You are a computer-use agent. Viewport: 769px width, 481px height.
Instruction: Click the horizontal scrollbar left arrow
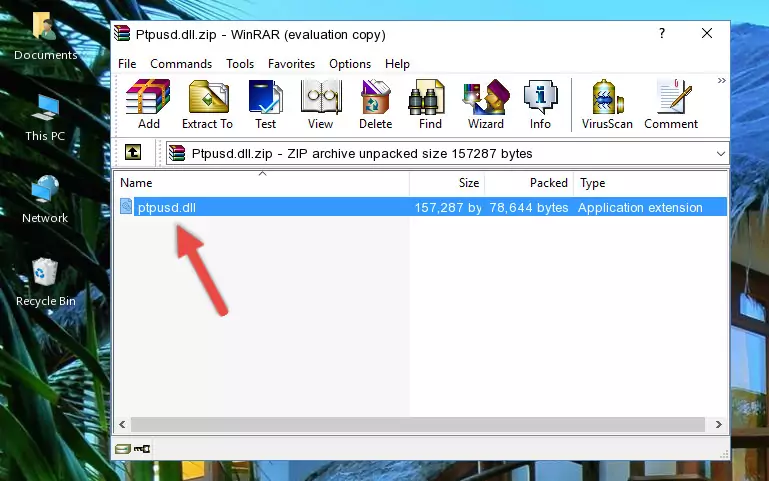point(123,424)
